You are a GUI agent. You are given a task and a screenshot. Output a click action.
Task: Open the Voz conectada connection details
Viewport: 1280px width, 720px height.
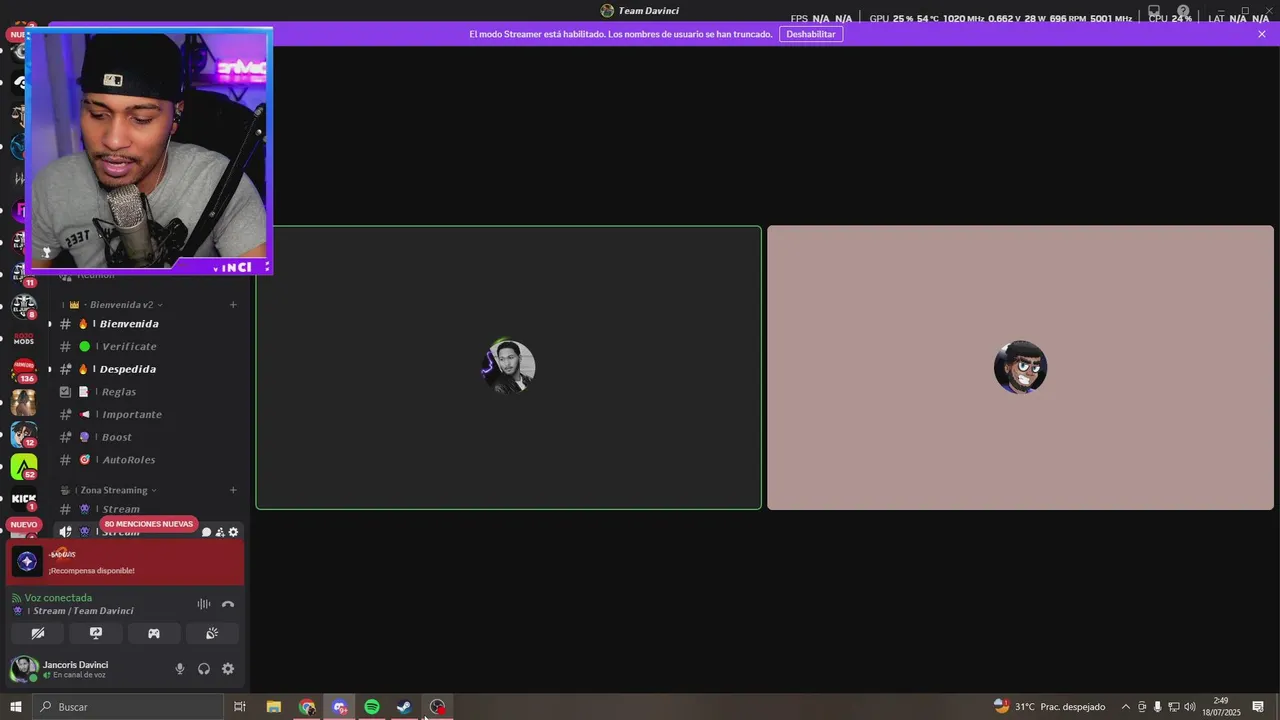pyautogui.click(x=58, y=598)
